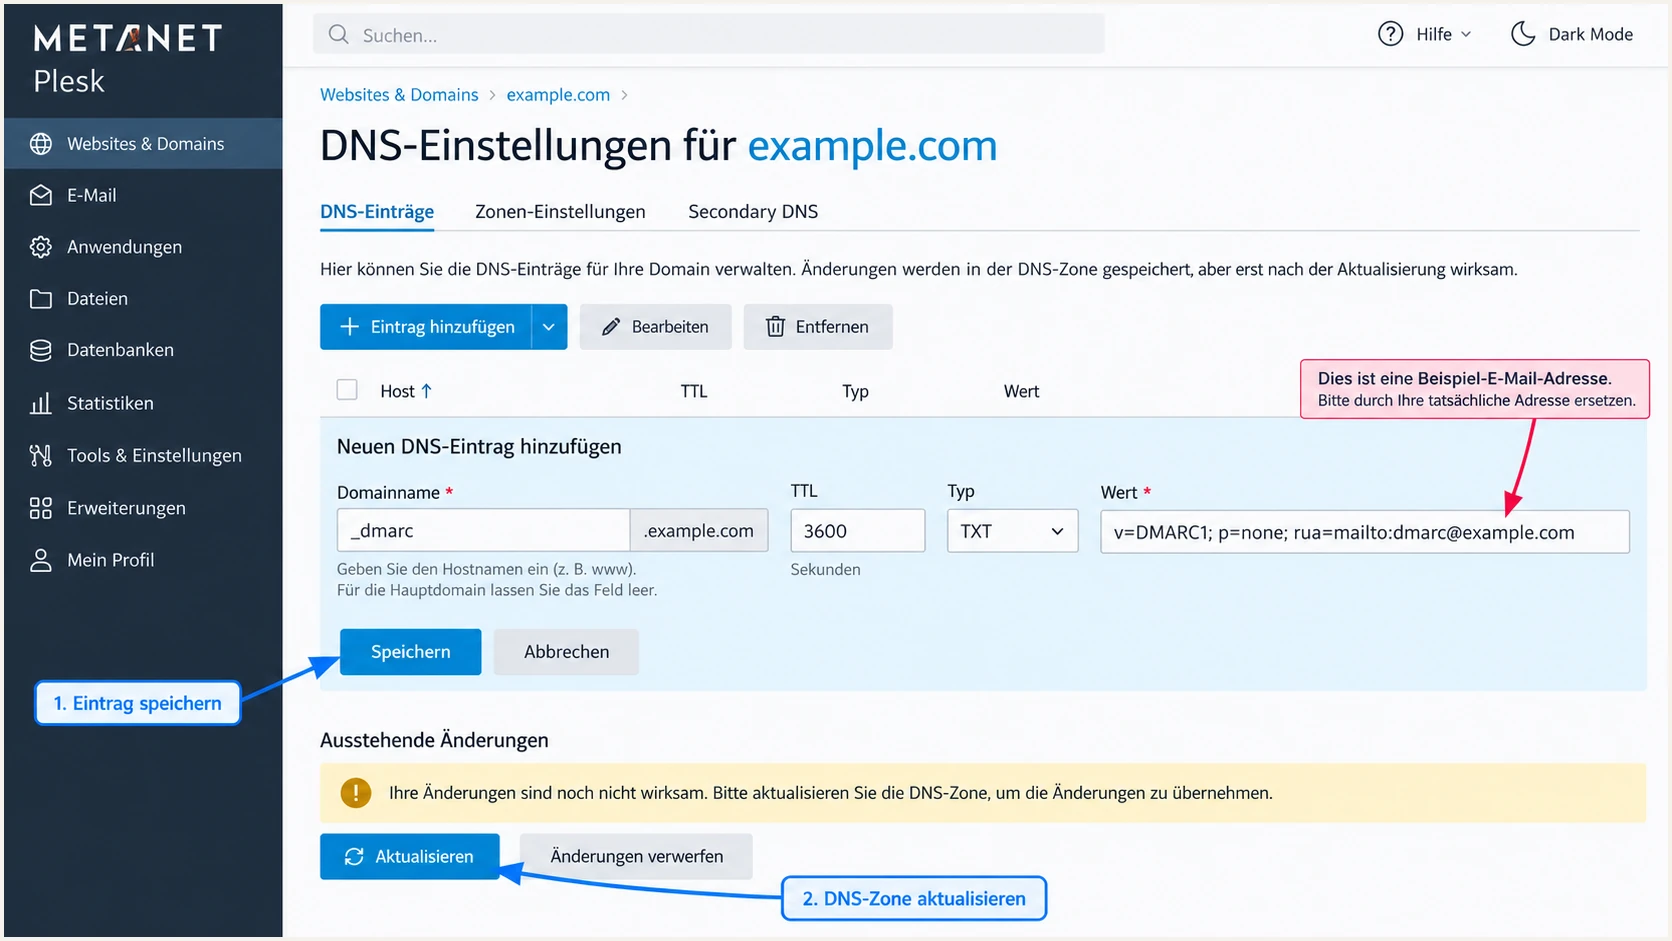Open Tools & Einstellungen icon in sidebar
Viewport: 1672px width, 941px height.
(41, 456)
